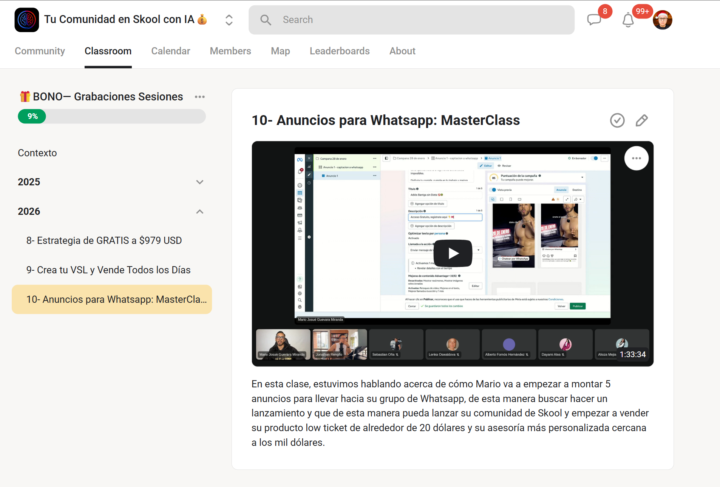View the Leaderboards tab
720x487 pixels.
coord(339,51)
